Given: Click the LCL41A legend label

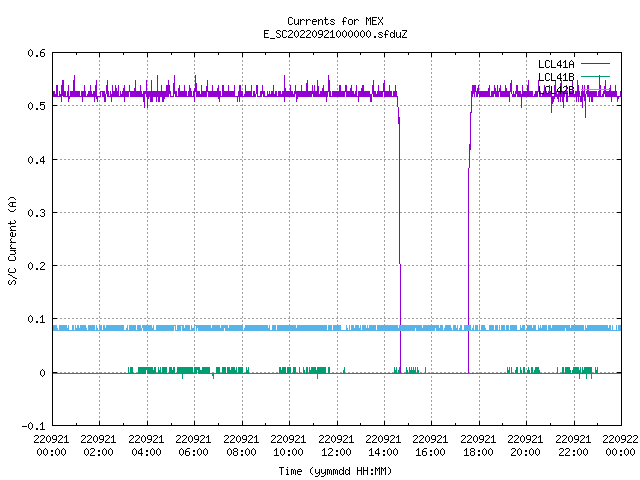Looking at the screenshot, I should coord(556,64).
